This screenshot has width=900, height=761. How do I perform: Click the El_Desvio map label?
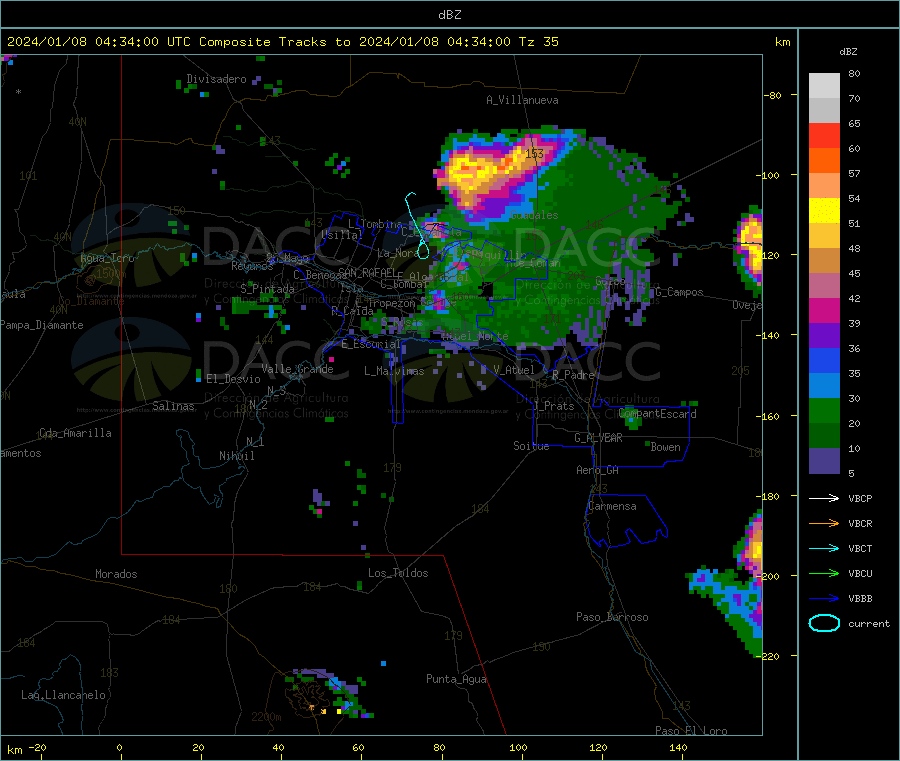[x=233, y=379]
